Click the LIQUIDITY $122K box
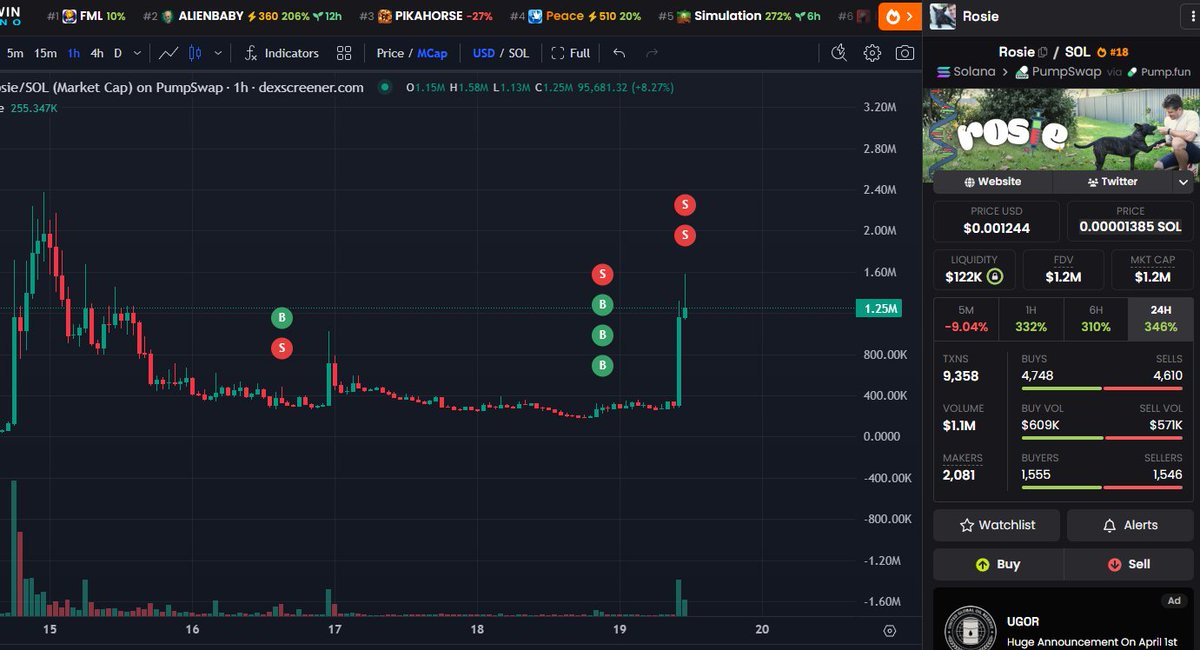This screenshot has width=1200, height=650. (x=974, y=269)
